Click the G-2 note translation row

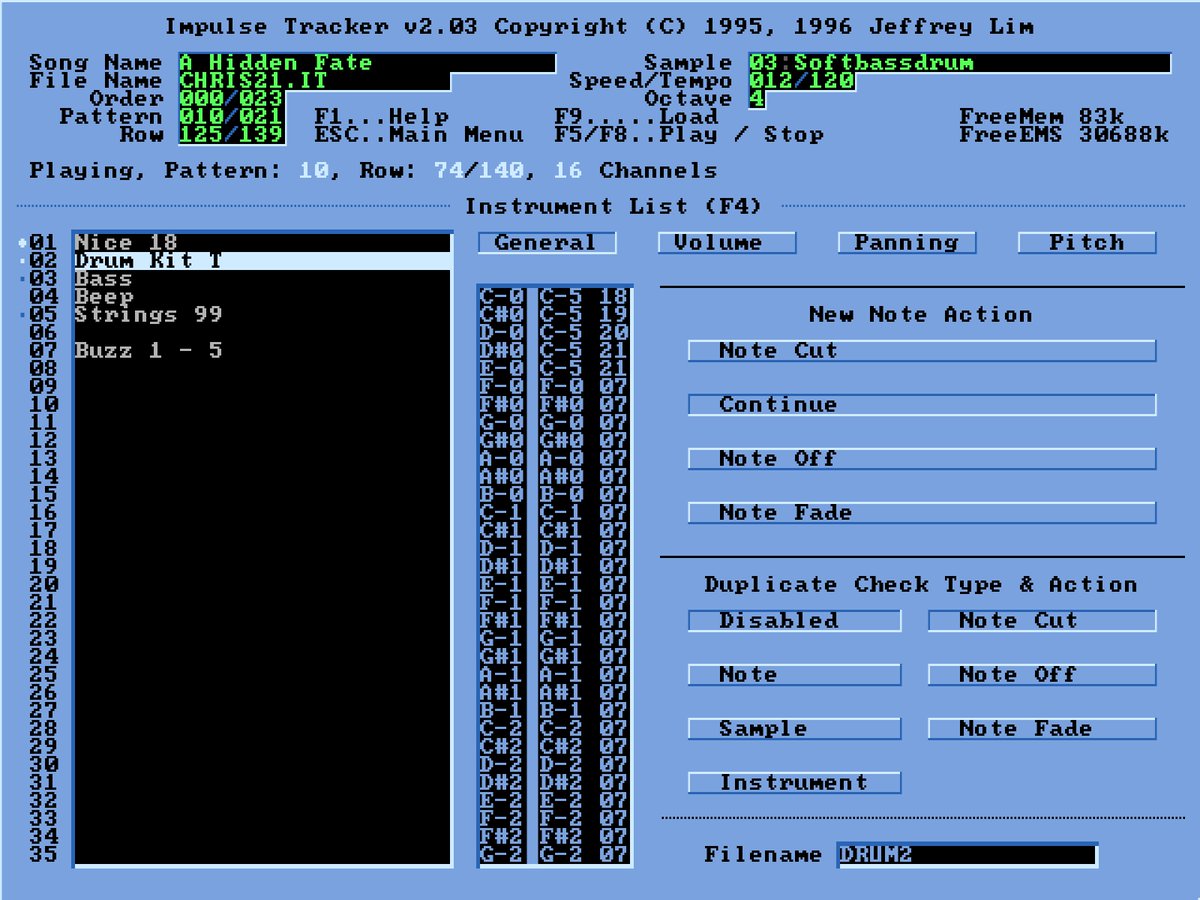click(555, 855)
